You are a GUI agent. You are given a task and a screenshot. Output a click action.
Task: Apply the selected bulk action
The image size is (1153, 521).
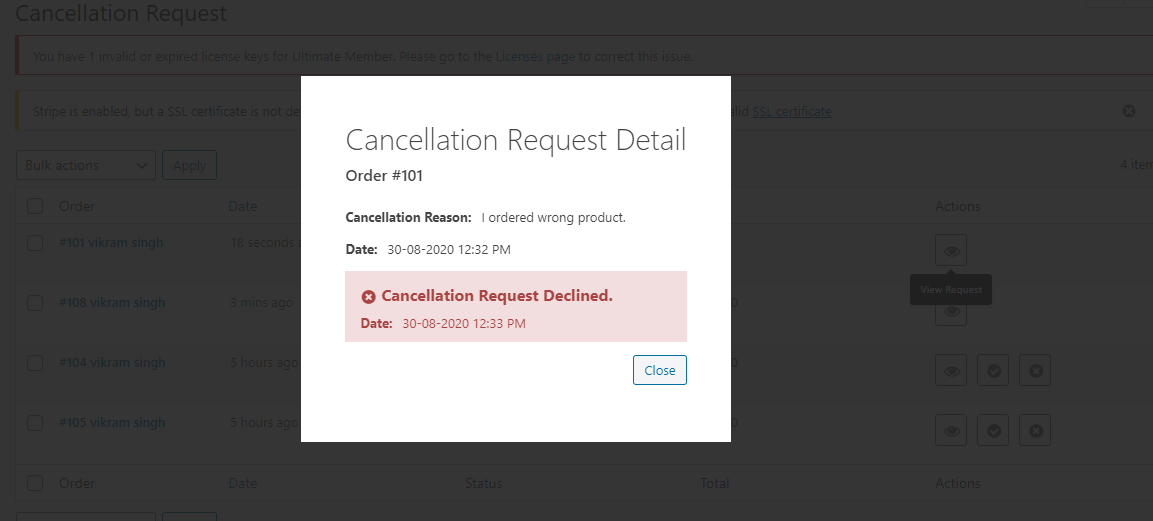tap(189, 165)
